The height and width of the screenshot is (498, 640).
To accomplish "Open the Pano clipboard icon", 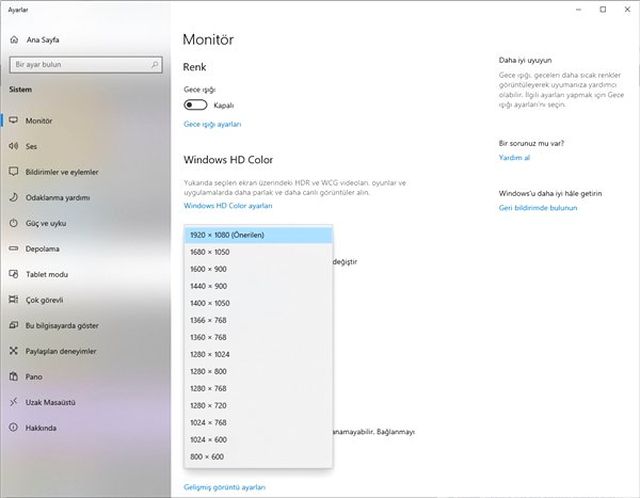I will [x=13, y=376].
